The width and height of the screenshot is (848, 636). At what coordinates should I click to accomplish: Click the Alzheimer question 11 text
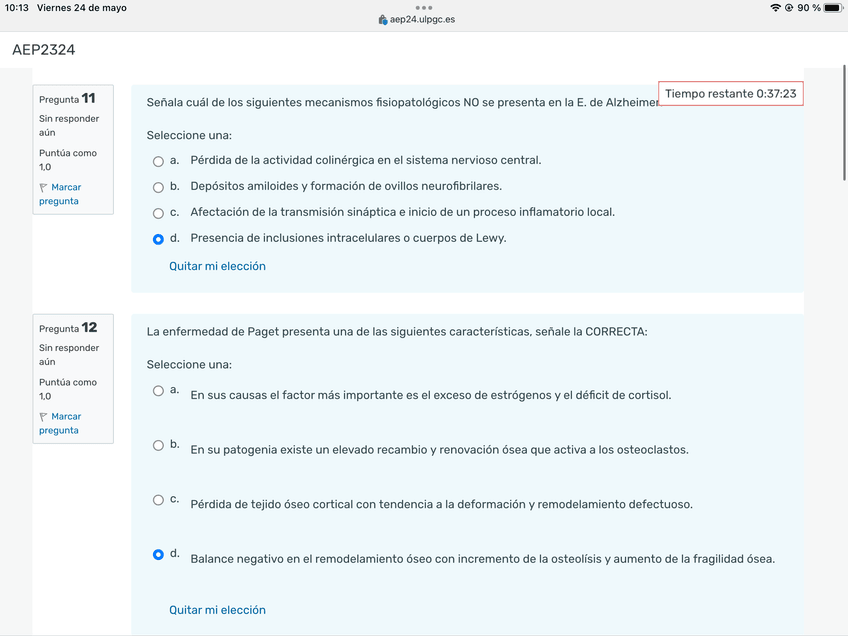[403, 102]
